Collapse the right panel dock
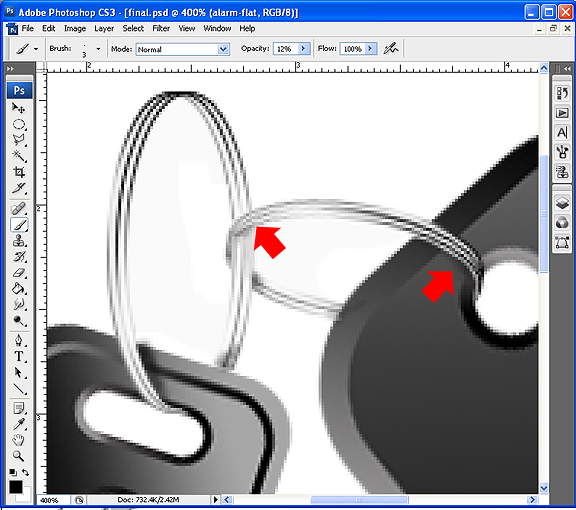Viewport: 576px width, 510px height. pyautogui.click(x=567, y=68)
